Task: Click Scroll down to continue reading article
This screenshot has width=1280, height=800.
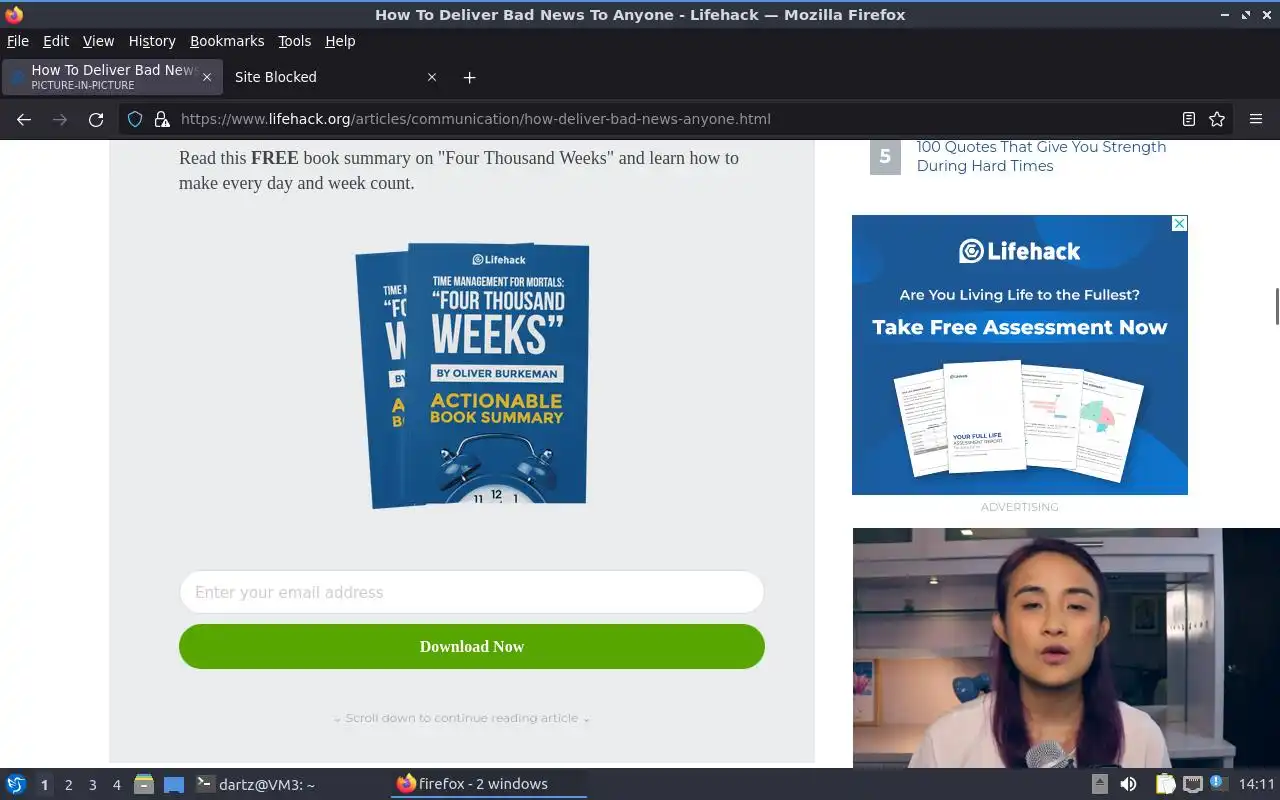Action: 462,718
